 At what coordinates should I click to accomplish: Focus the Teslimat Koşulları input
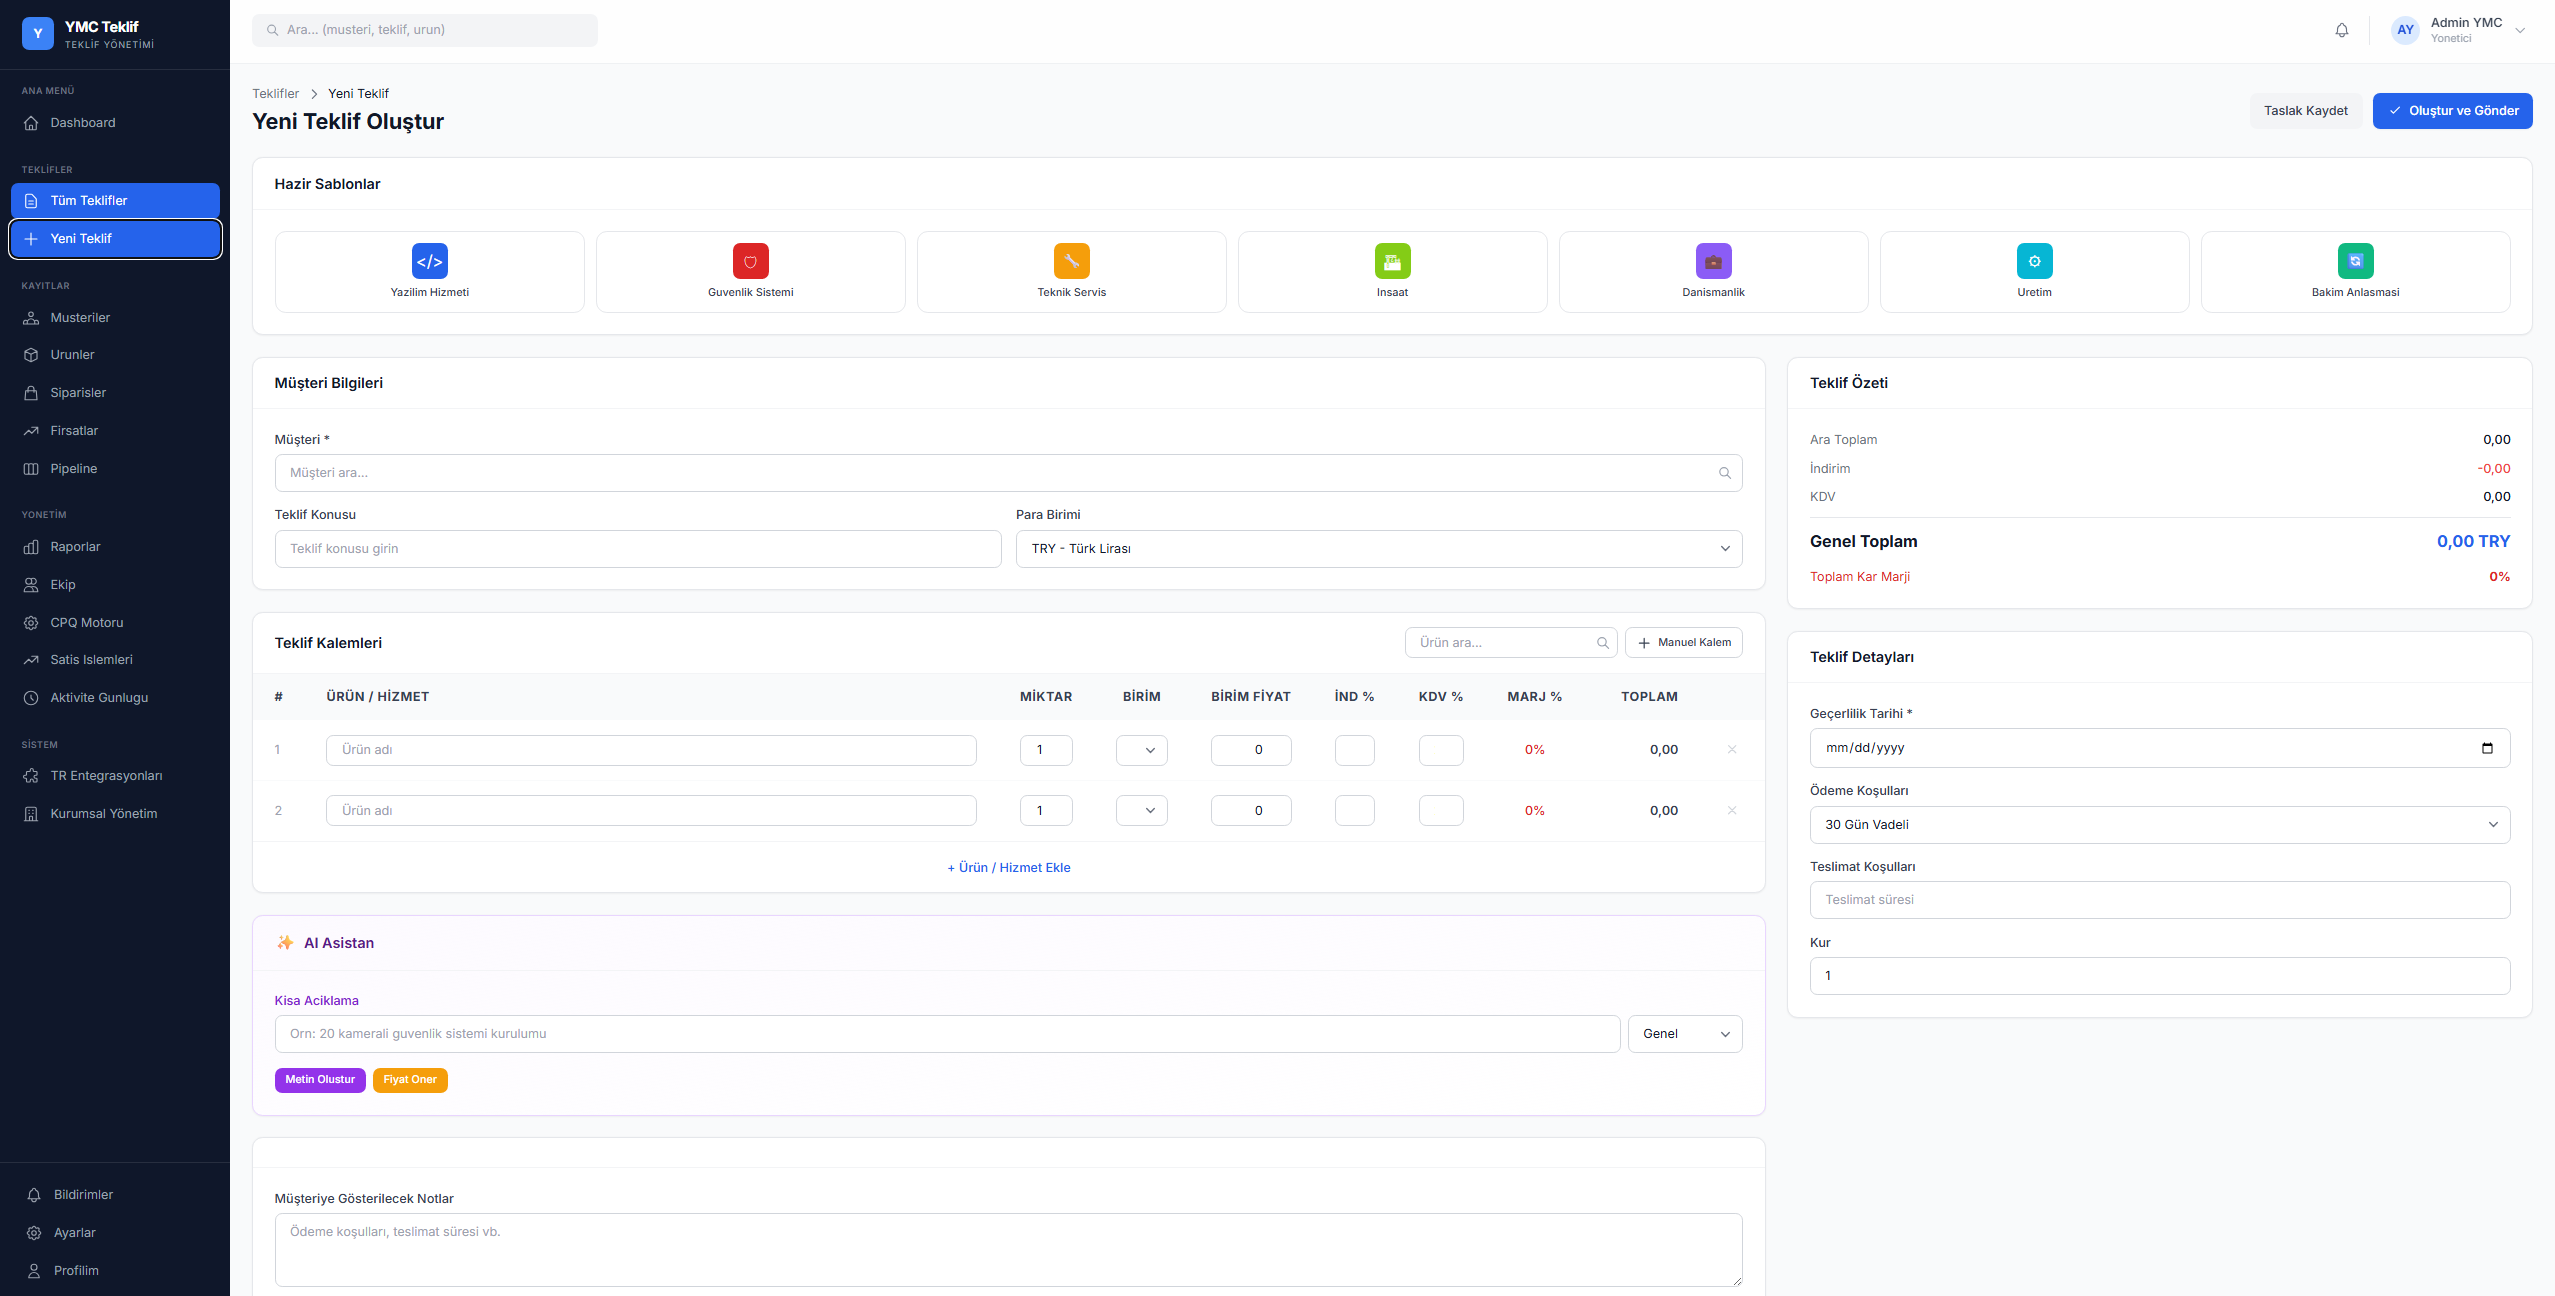(2160, 900)
